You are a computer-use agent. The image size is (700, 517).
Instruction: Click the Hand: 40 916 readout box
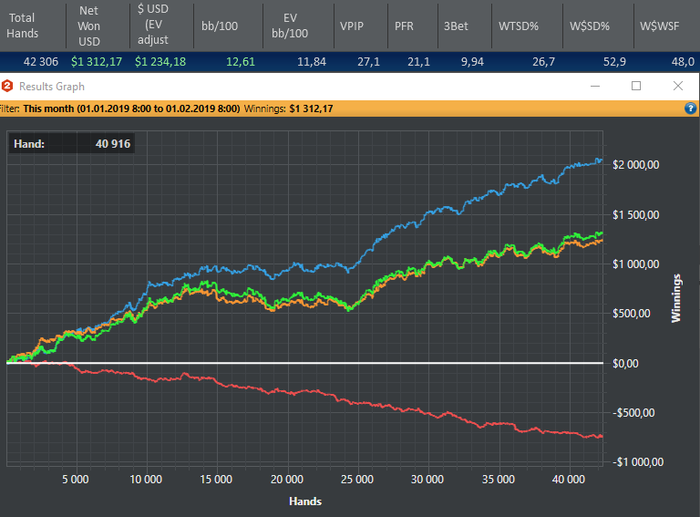71,144
